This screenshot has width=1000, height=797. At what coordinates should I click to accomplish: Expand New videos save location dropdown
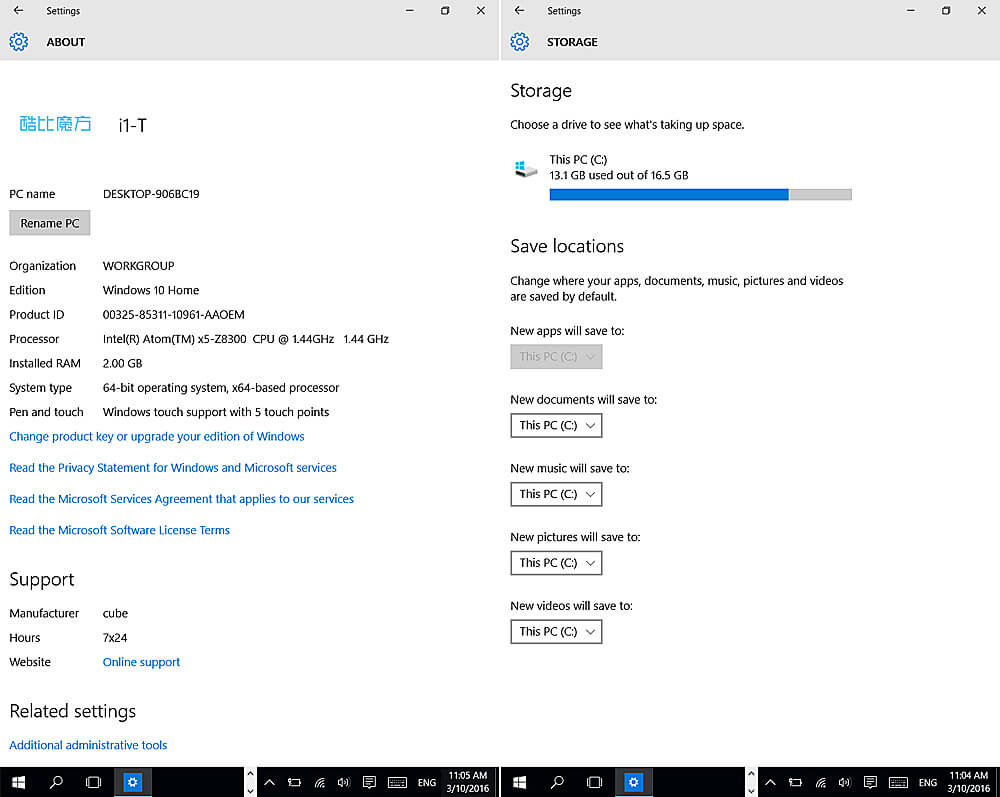[x=556, y=632]
